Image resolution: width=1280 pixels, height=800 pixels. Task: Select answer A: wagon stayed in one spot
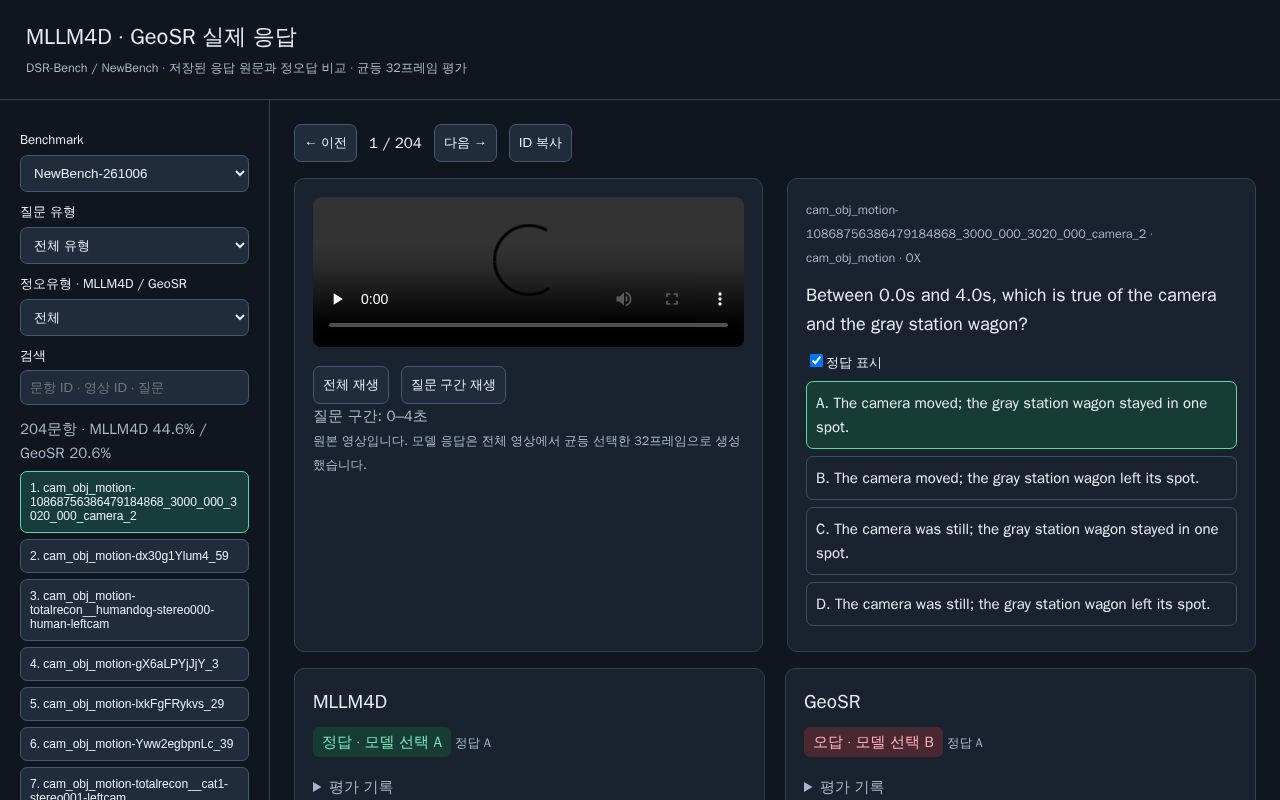1021,415
